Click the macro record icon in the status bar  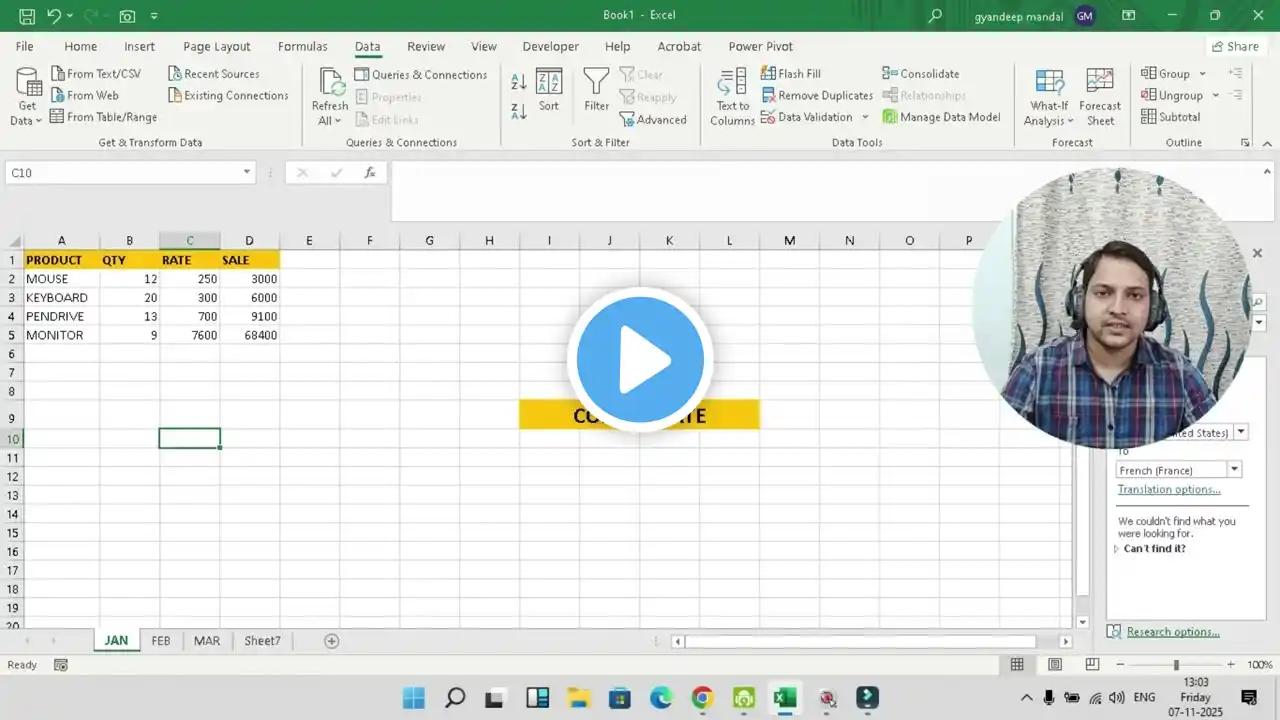[60, 665]
